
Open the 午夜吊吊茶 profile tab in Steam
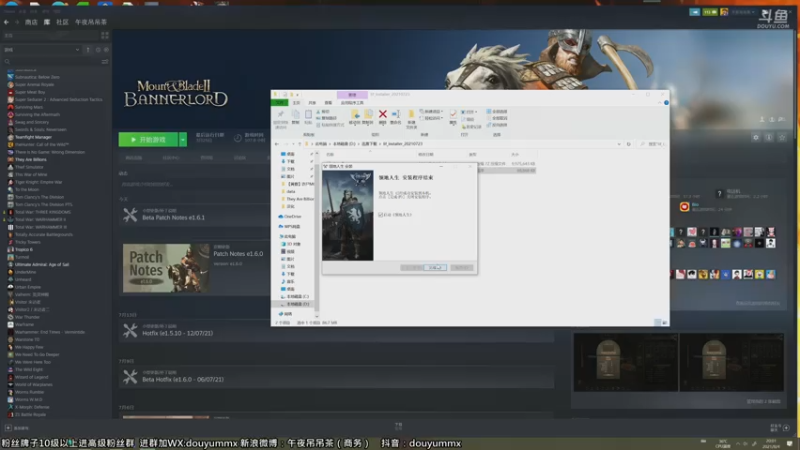[91, 22]
